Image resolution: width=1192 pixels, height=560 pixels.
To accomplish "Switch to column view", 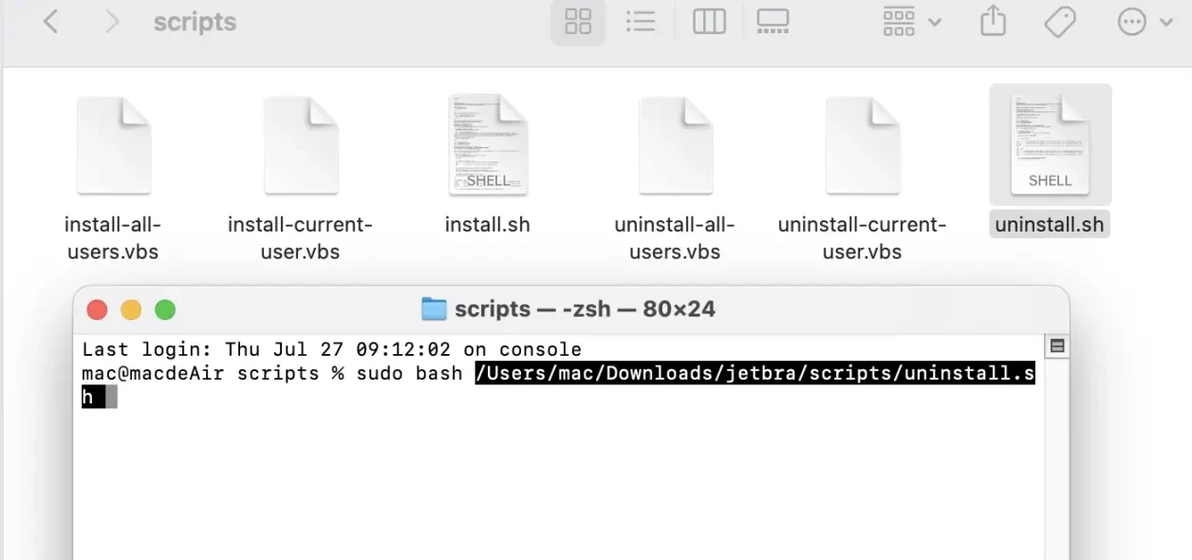I will (x=709, y=22).
